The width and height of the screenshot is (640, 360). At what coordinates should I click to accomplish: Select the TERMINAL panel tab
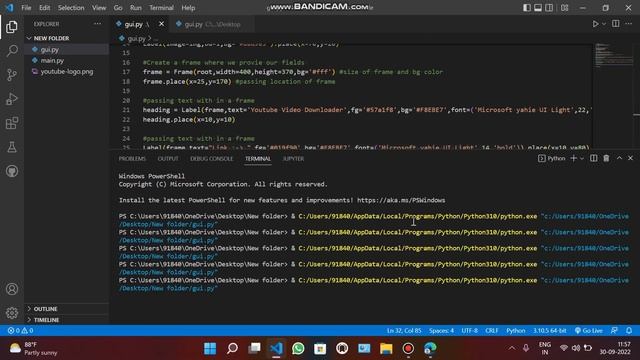(x=258, y=159)
